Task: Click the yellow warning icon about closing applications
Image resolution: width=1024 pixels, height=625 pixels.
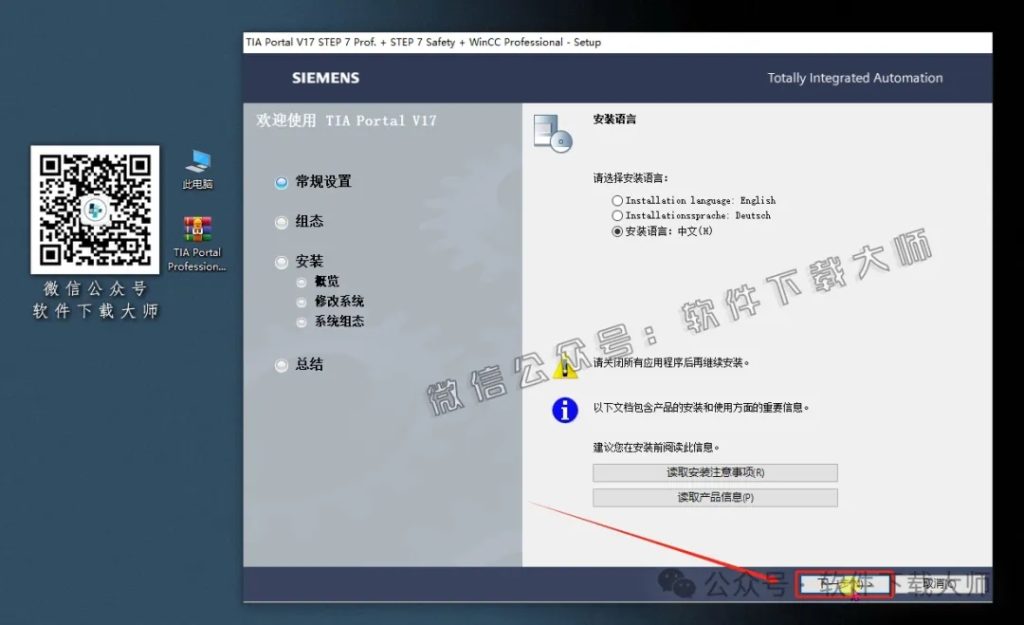Action: tap(565, 368)
